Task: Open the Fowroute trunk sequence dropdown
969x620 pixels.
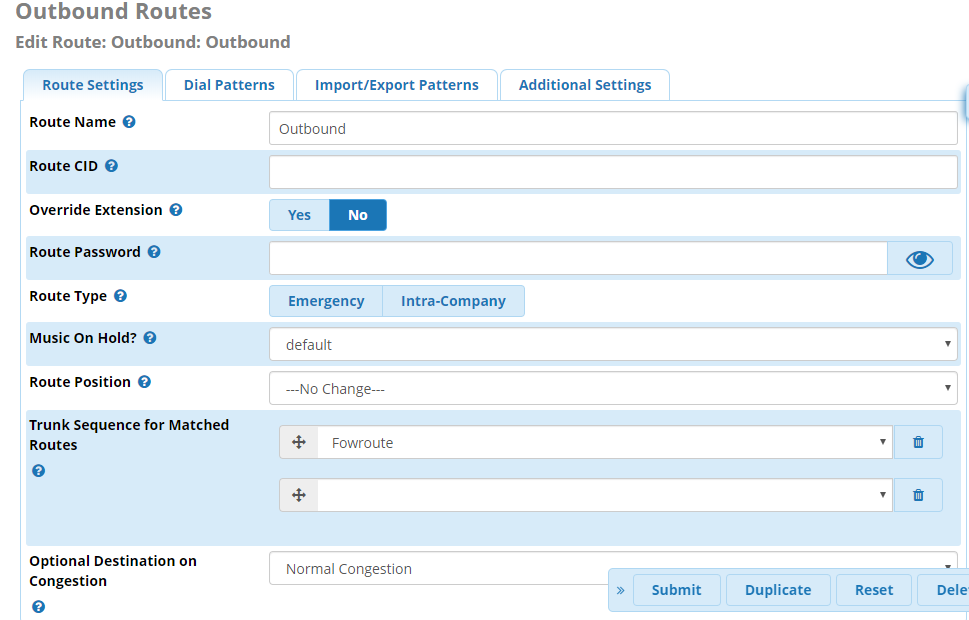Action: tap(604, 442)
